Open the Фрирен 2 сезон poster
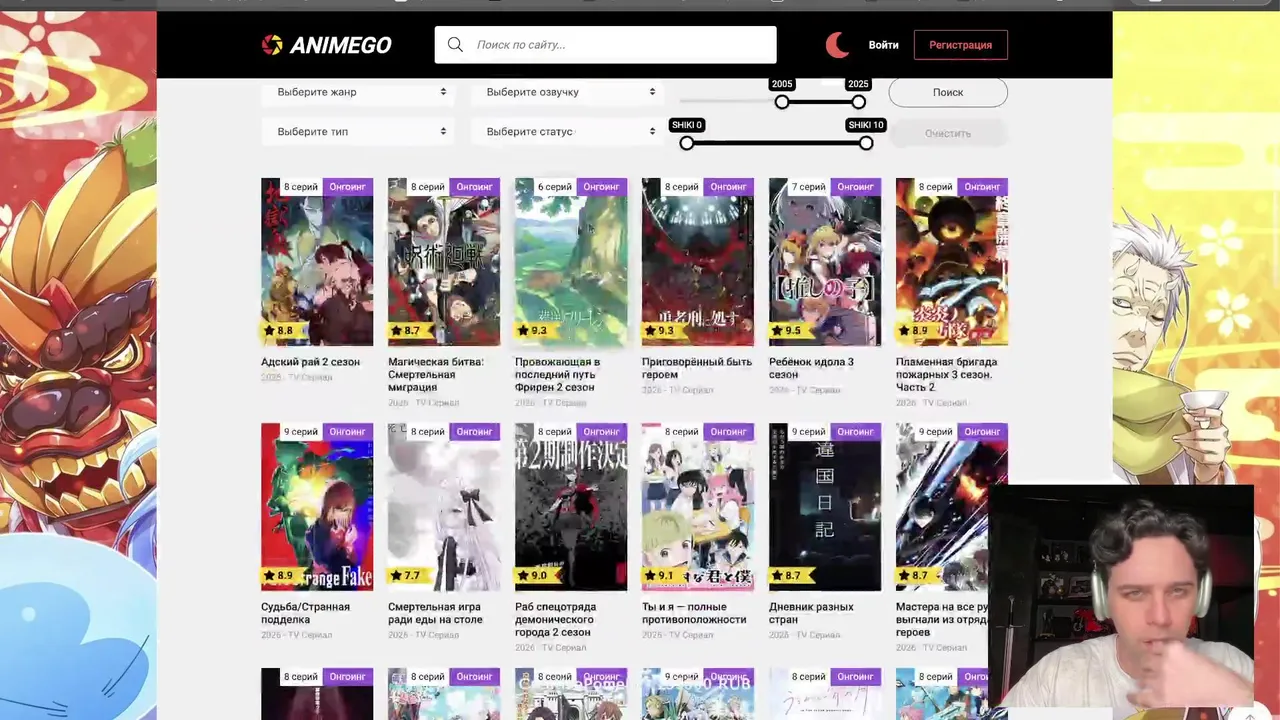1280x720 pixels. pos(571,262)
